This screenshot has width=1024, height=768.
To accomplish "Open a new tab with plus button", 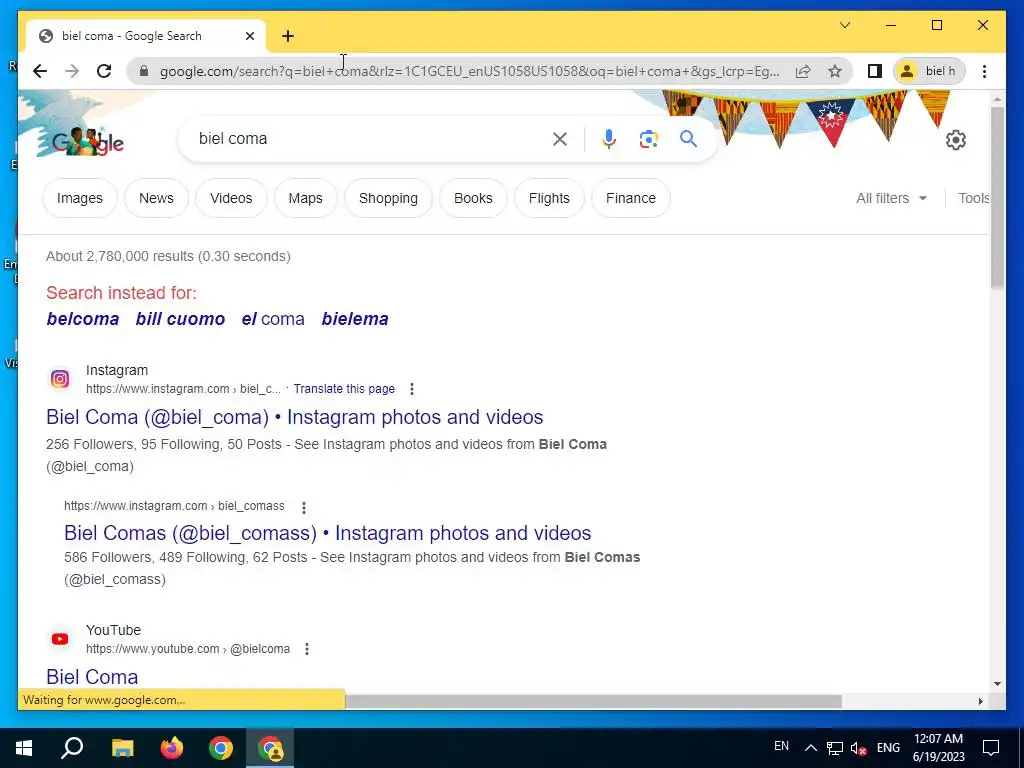I will [288, 36].
